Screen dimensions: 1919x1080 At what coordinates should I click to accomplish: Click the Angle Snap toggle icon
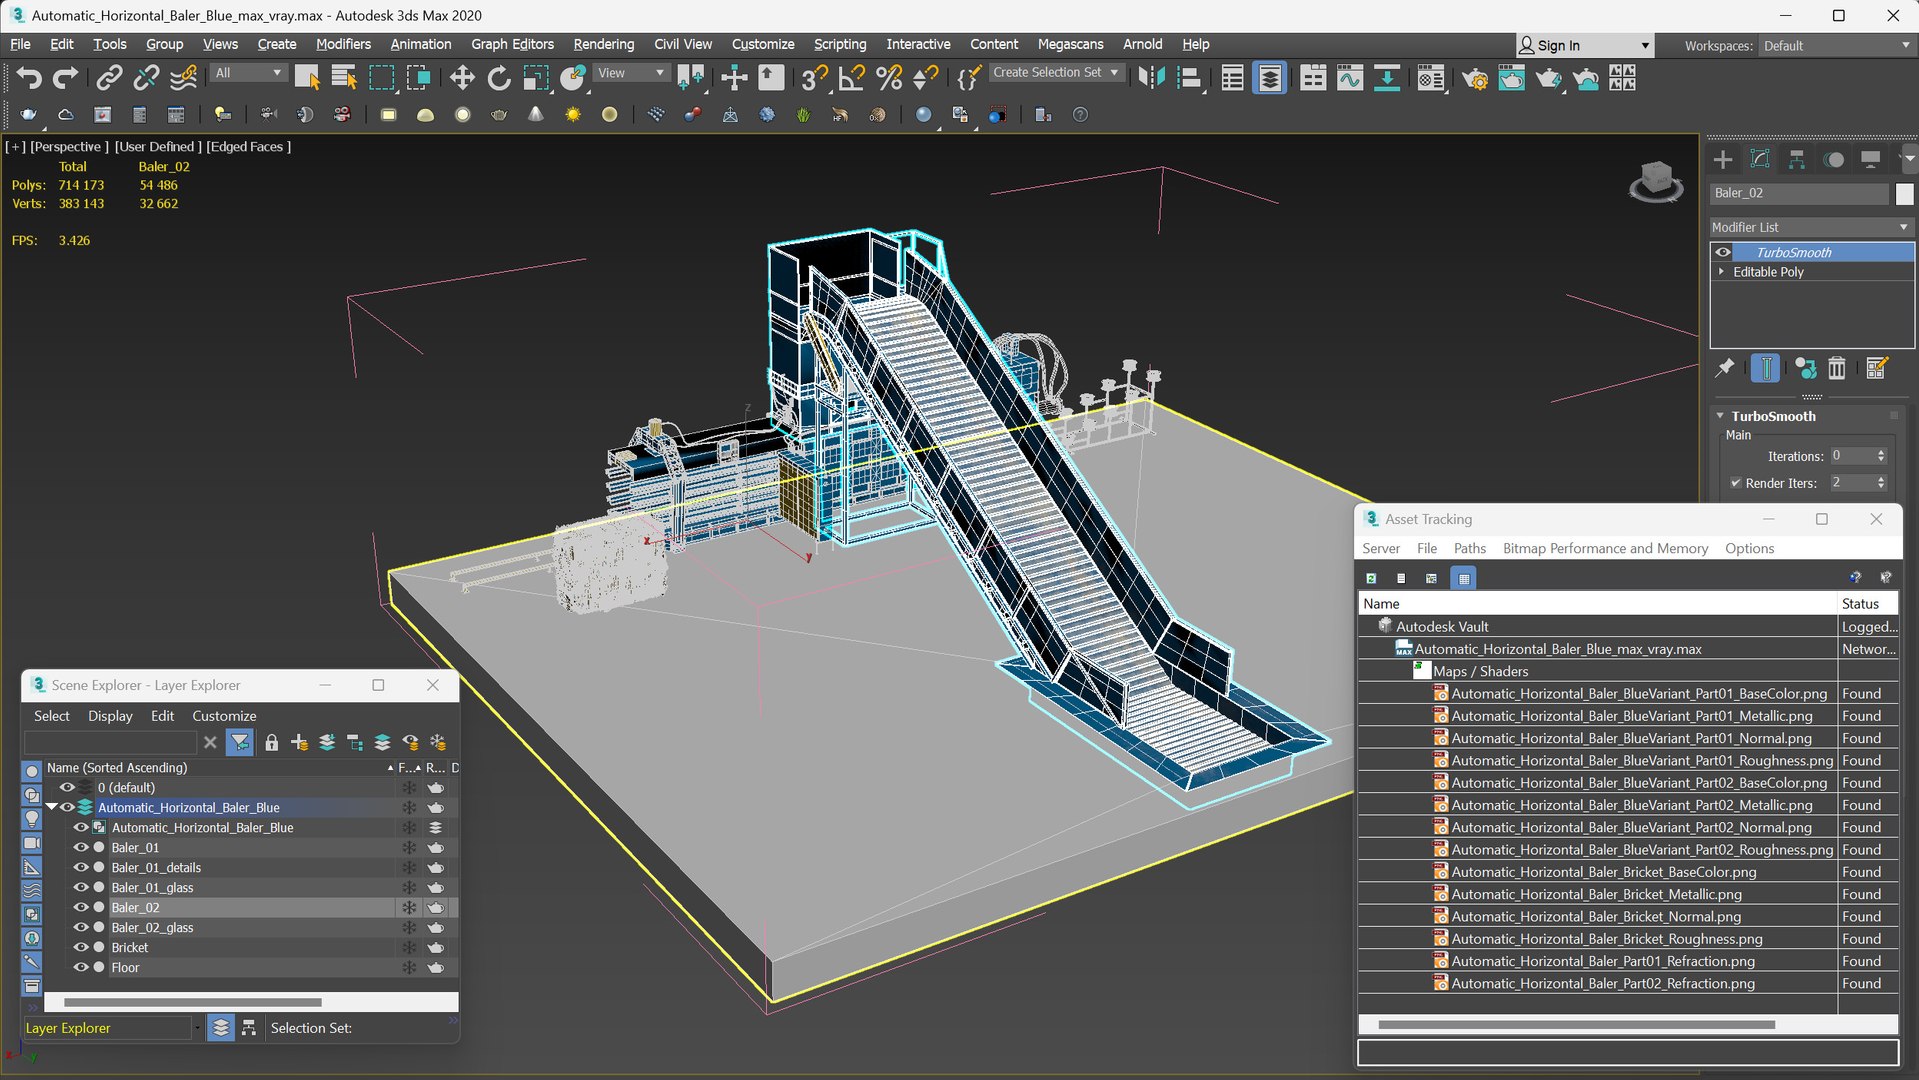coord(851,78)
